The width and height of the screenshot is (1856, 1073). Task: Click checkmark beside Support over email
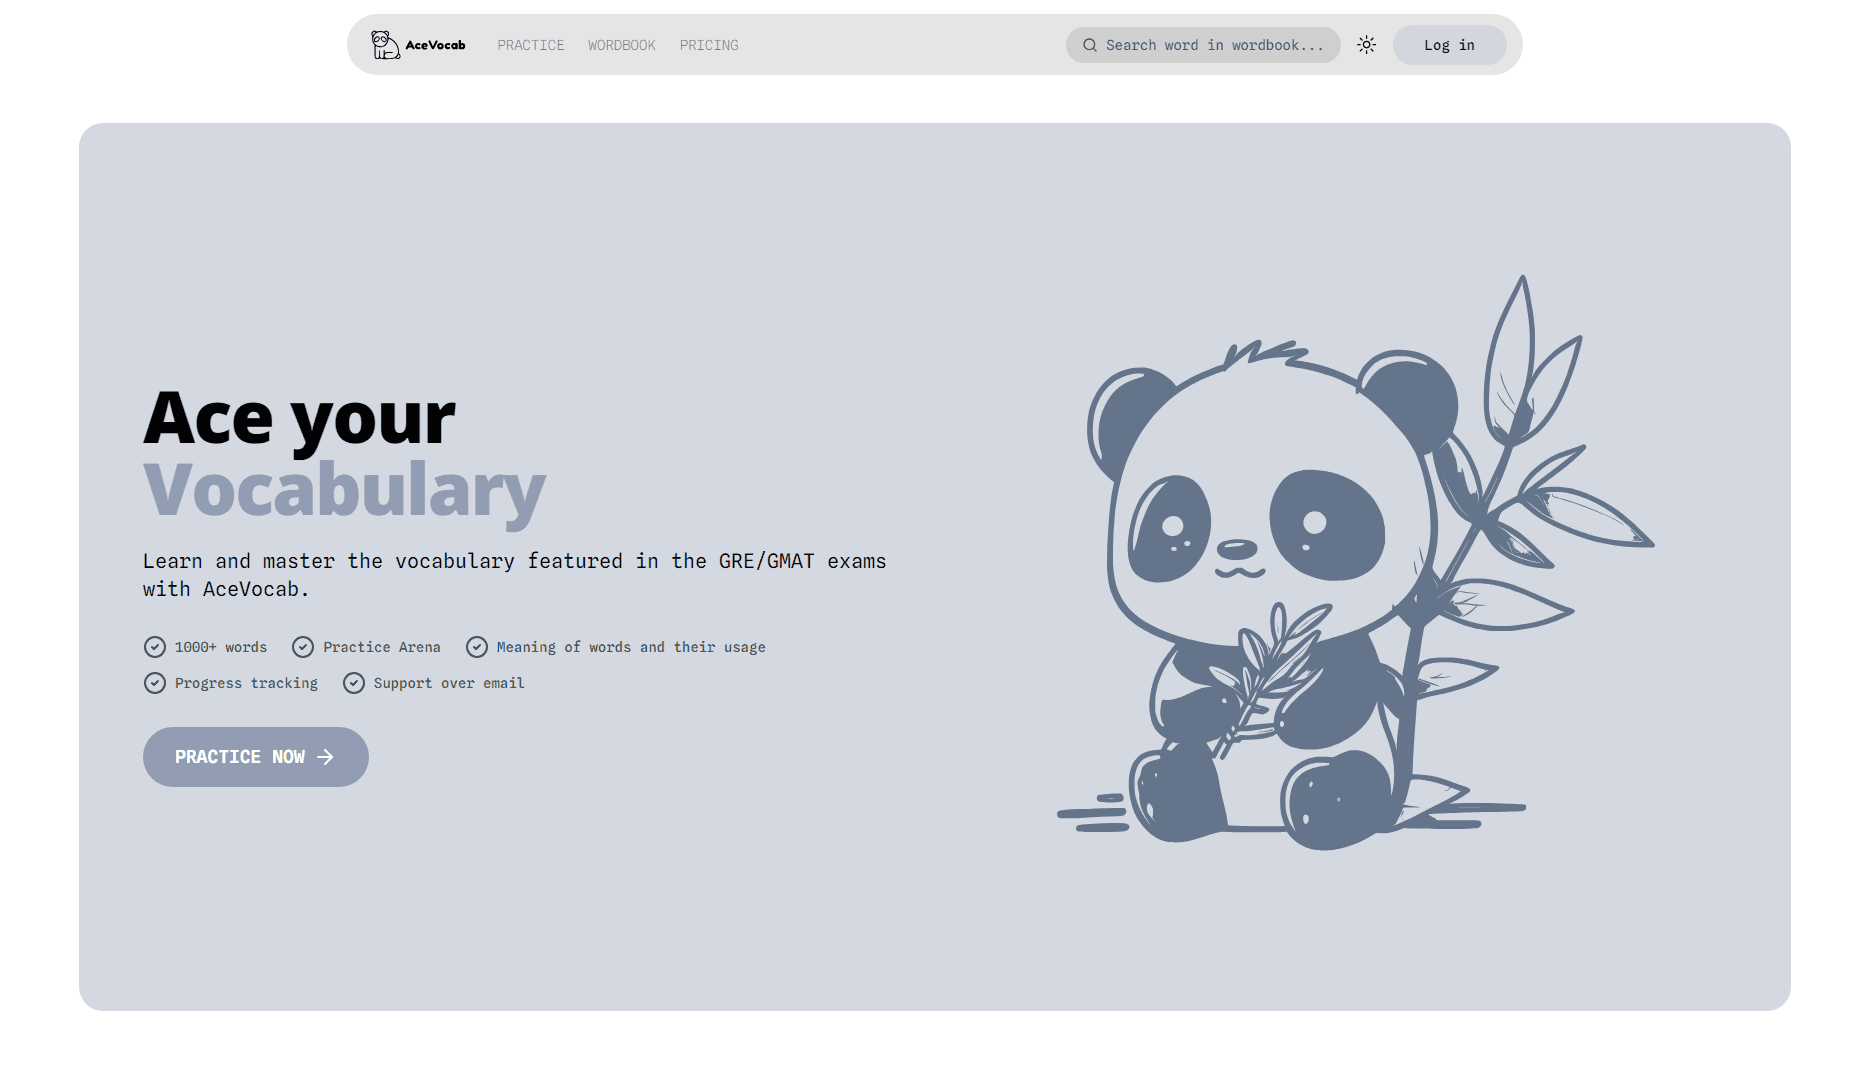pos(354,683)
